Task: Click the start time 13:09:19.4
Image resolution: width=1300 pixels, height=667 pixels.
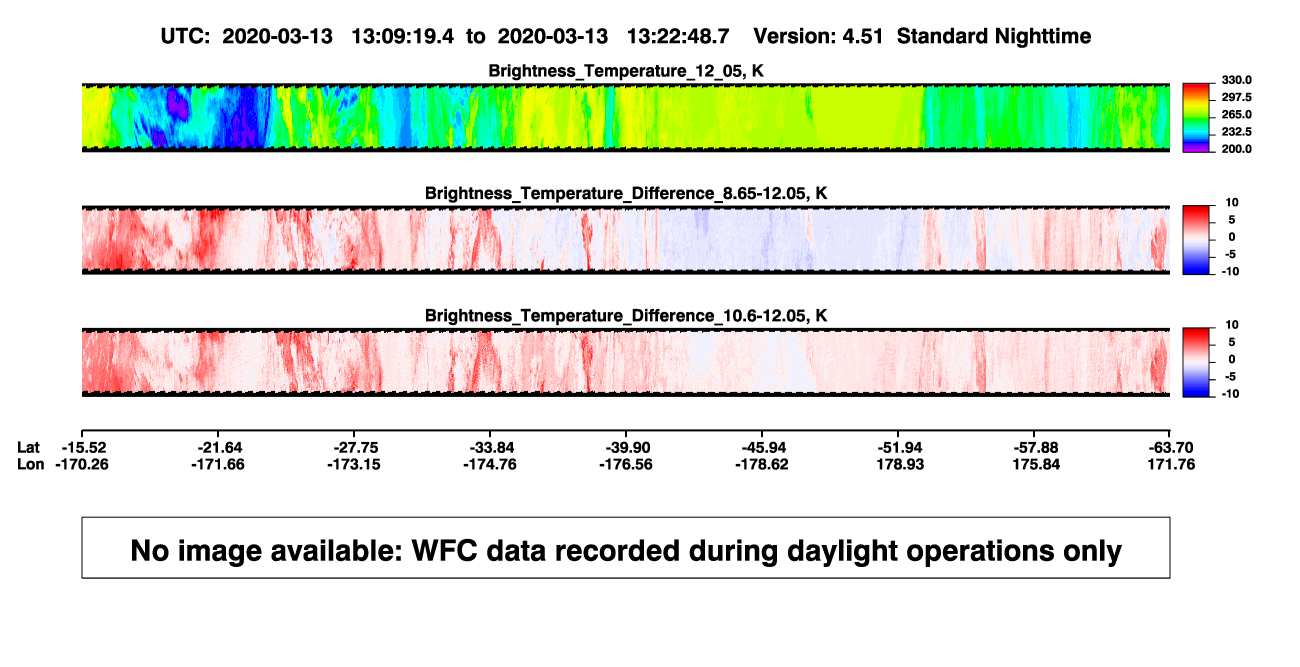Action: 403,36
